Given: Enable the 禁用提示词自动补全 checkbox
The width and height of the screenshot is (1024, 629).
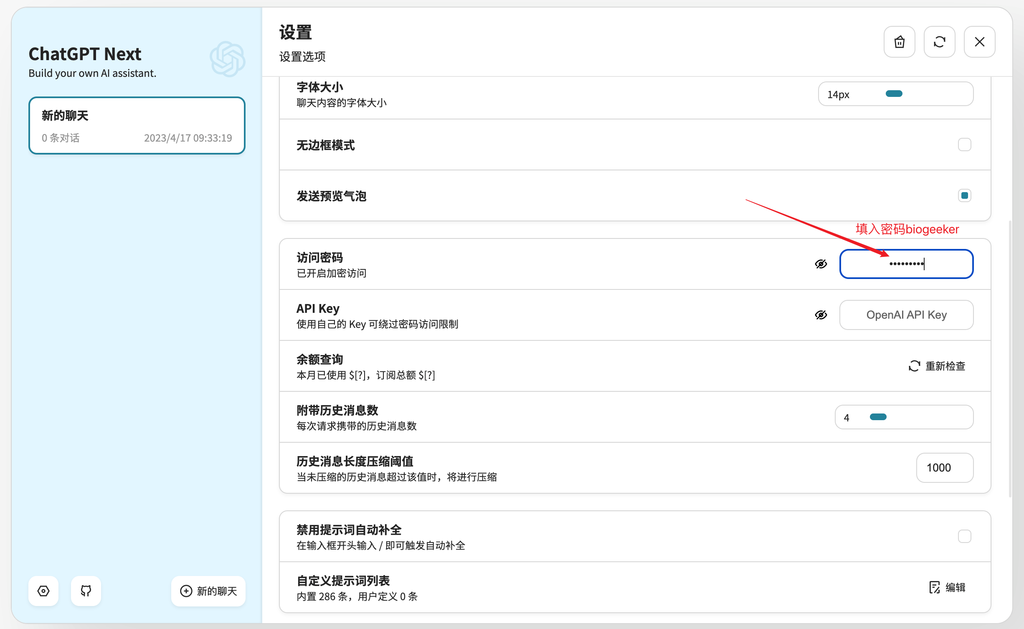Looking at the screenshot, I should tap(964, 536).
